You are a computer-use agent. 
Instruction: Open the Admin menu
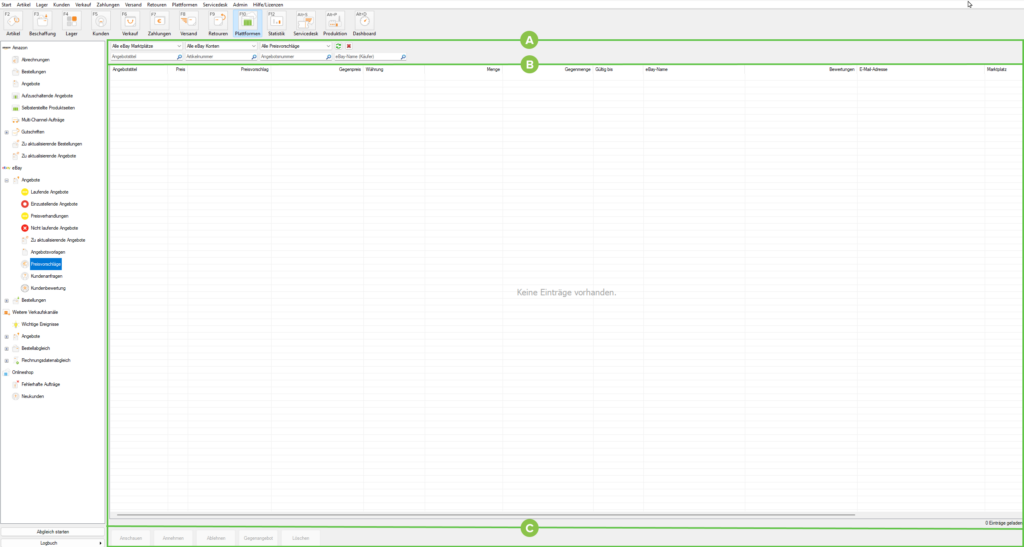[240, 4]
